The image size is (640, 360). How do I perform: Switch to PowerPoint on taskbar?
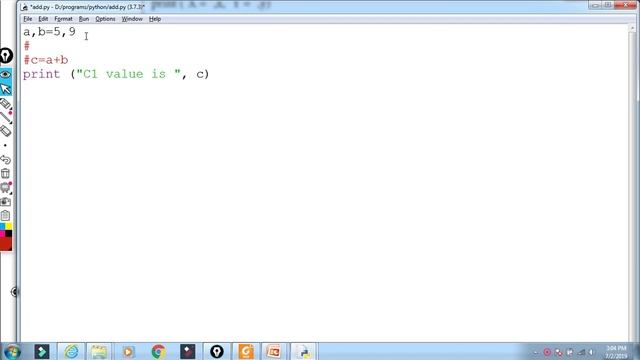click(273, 351)
